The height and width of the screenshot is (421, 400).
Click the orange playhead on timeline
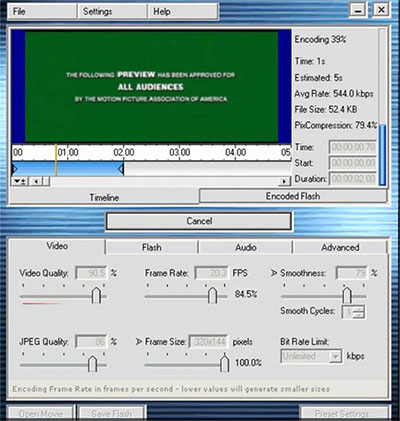point(56,161)
